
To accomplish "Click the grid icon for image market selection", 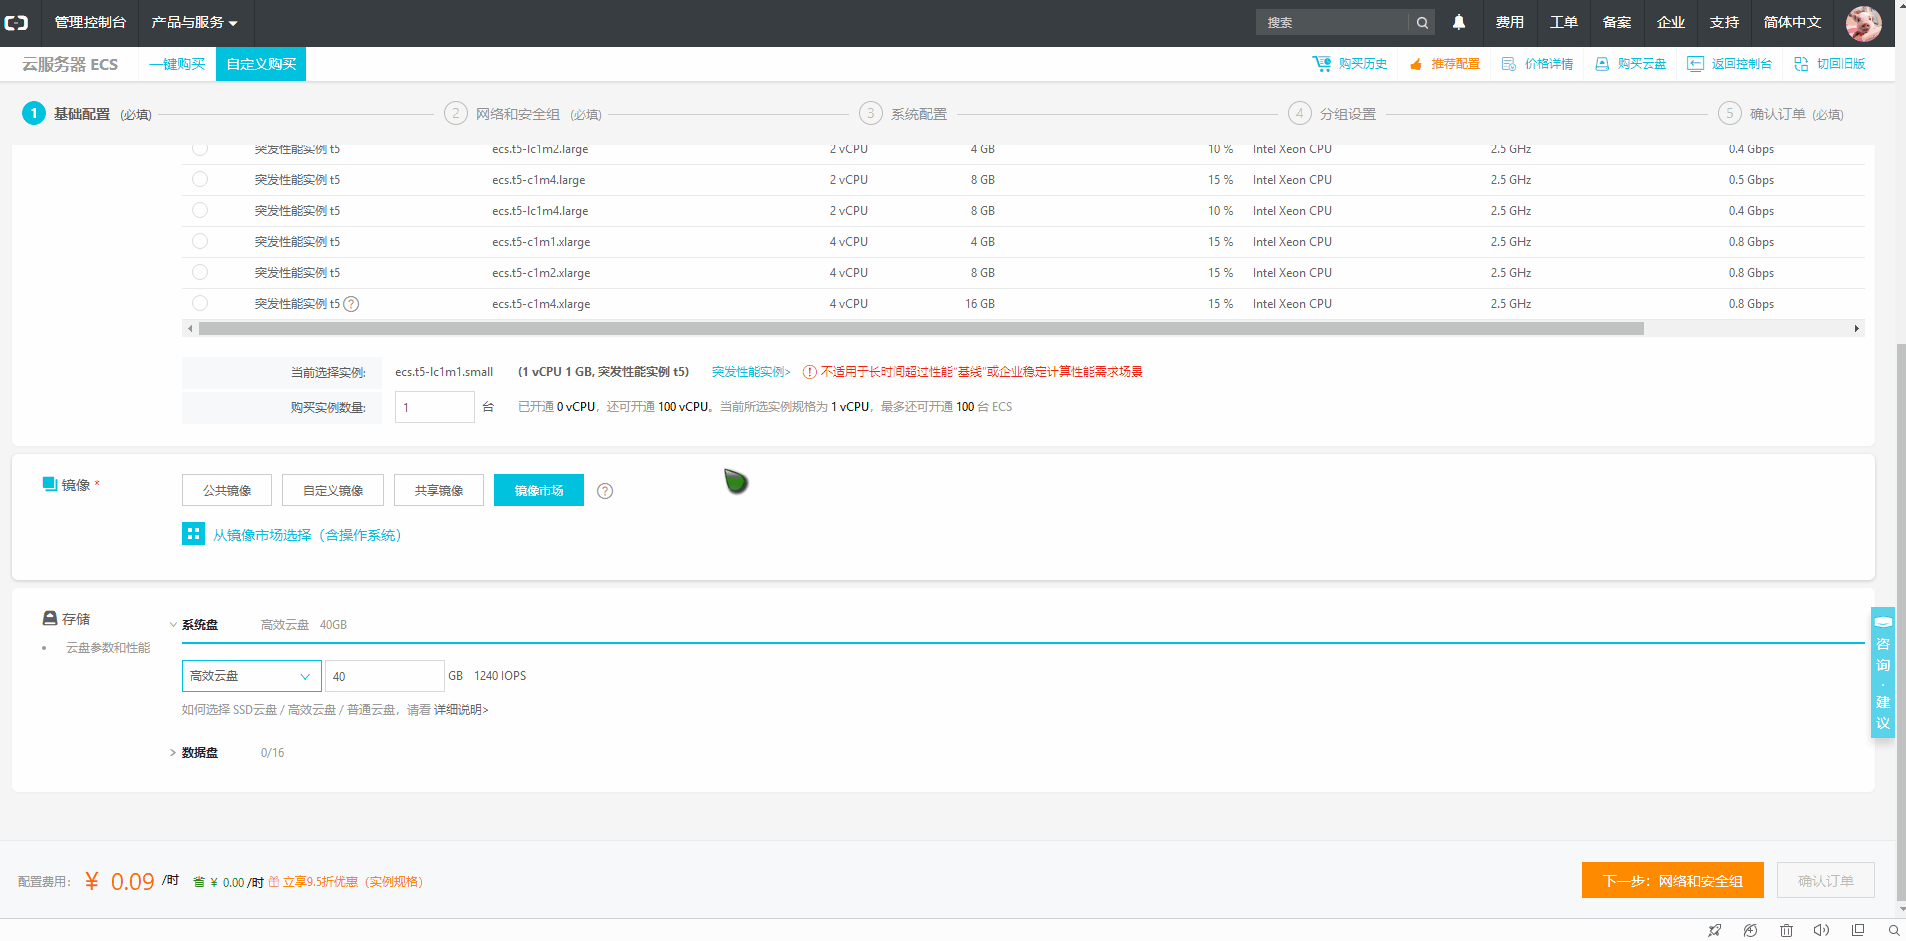I will coord(193,534).
